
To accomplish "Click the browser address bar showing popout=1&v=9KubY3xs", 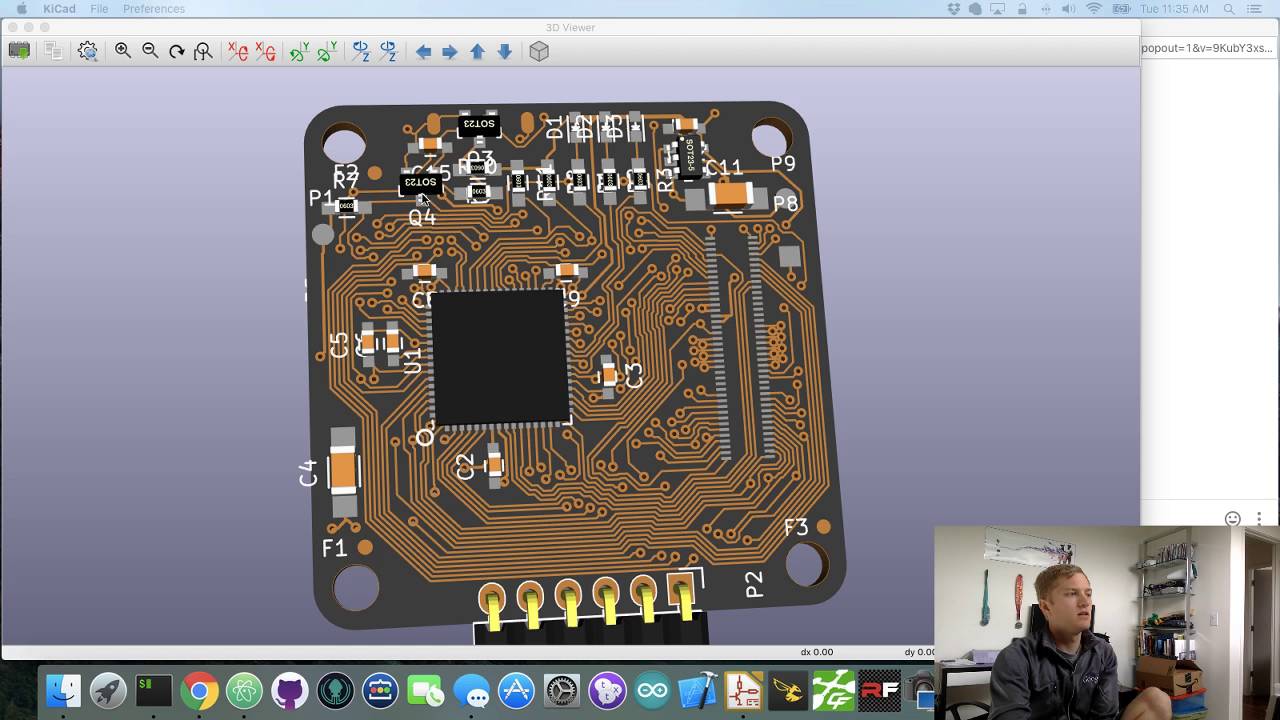I will [x=1207, y=48].
